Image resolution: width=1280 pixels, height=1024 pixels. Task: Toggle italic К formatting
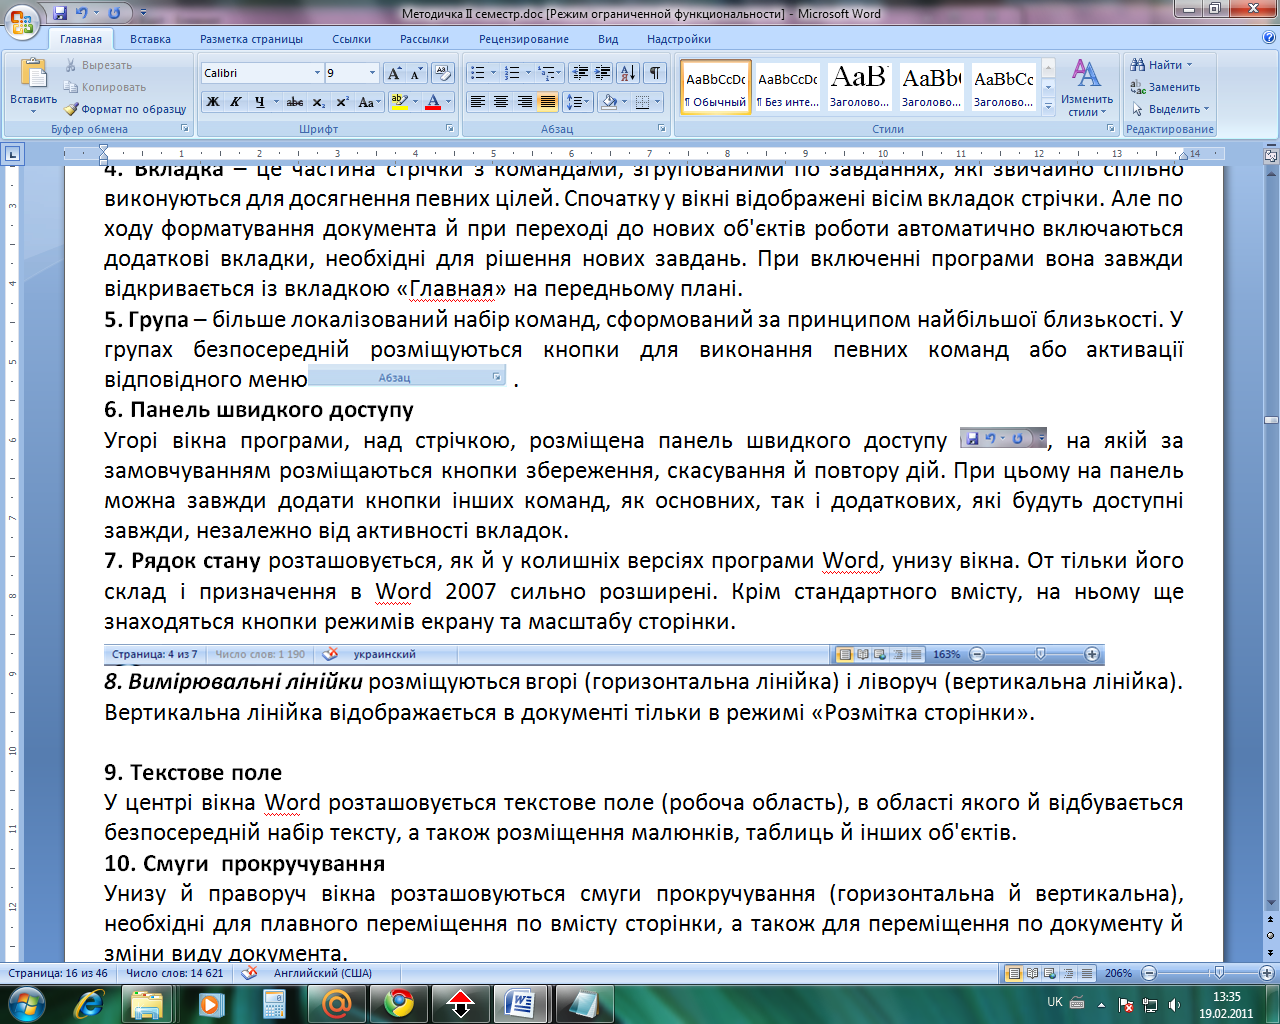pyautogui.click(x=236, y=102)
